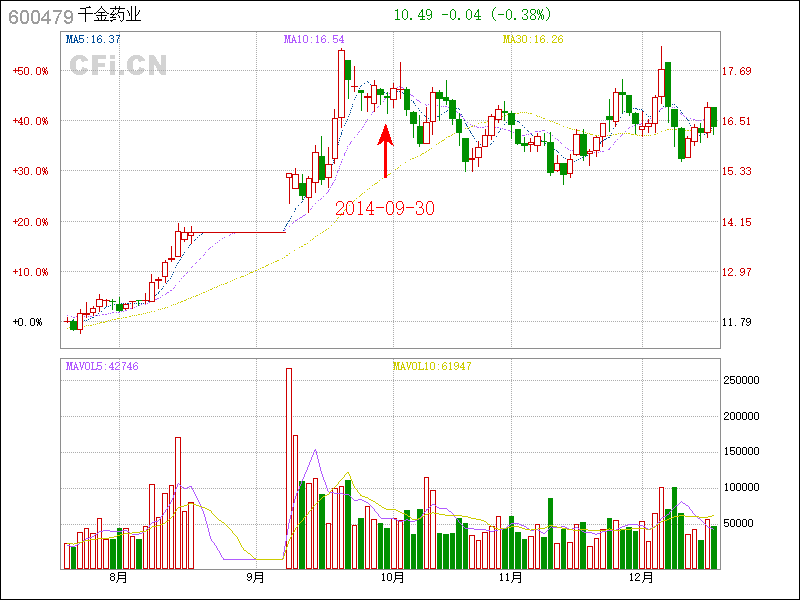The width and height of the screenshot is (800, 600).
Task: Click the MAVOL5:42746 volume label
Action: [x=102, y=367]
